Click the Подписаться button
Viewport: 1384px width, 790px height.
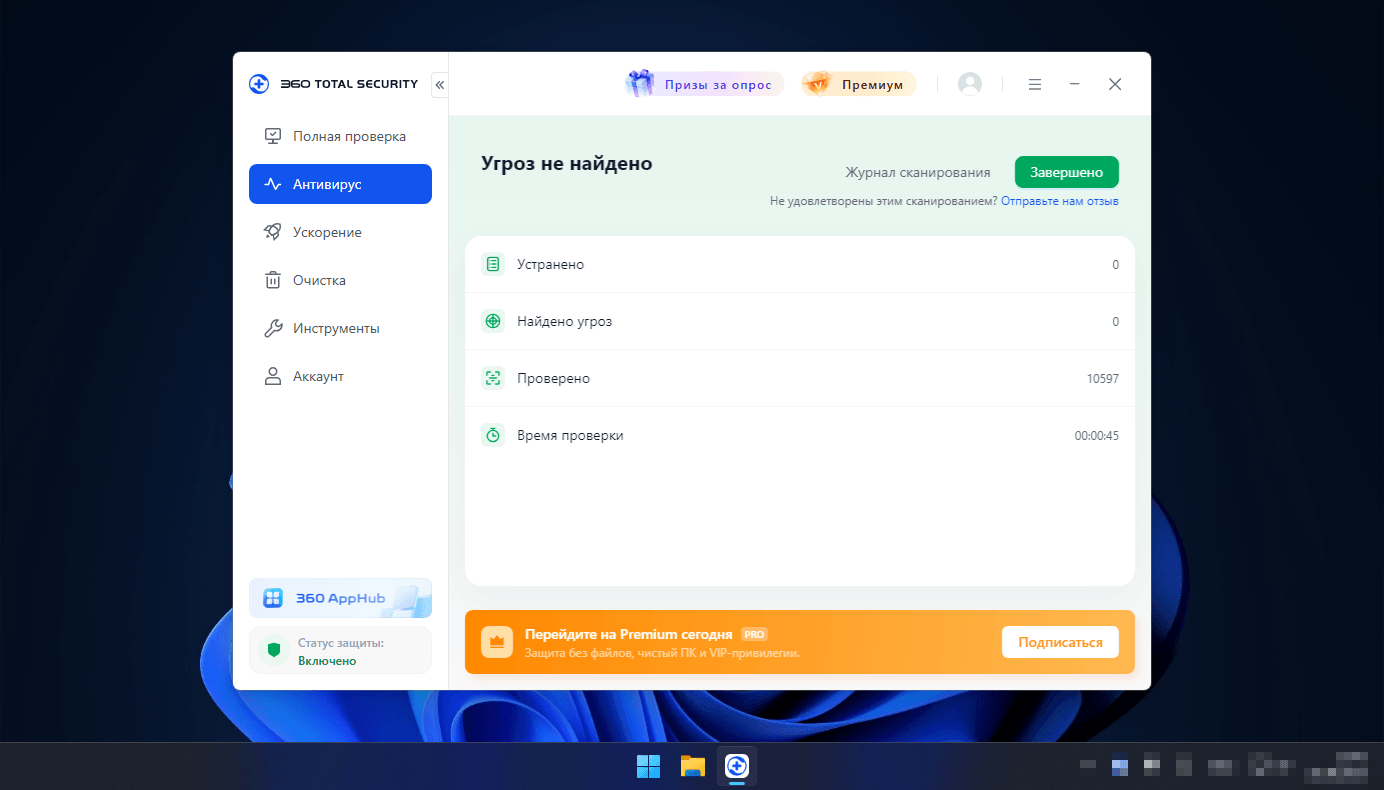click(1060, 642)
